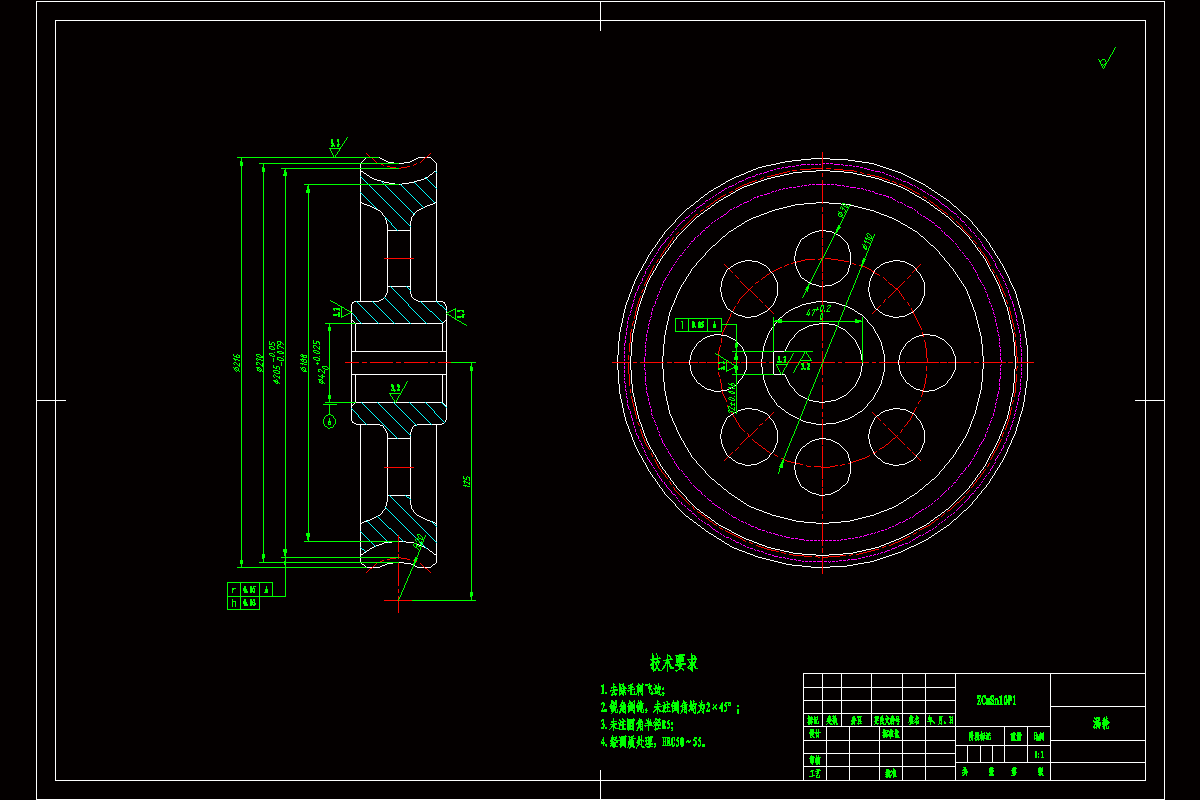1200x800 pixels.
Task: Select roughness symbol inside the bore
Action: point(396,390)
